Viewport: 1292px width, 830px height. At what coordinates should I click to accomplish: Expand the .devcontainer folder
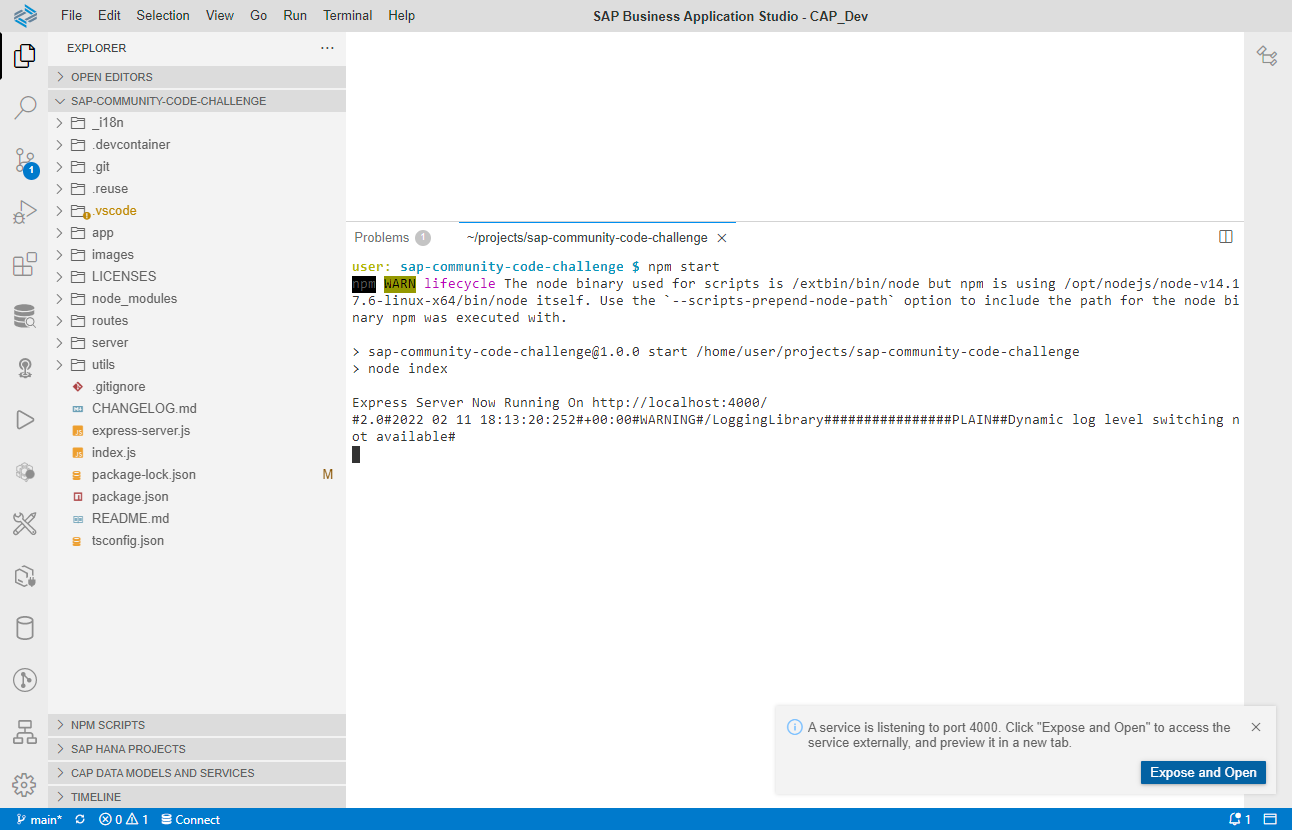point(197,145)
